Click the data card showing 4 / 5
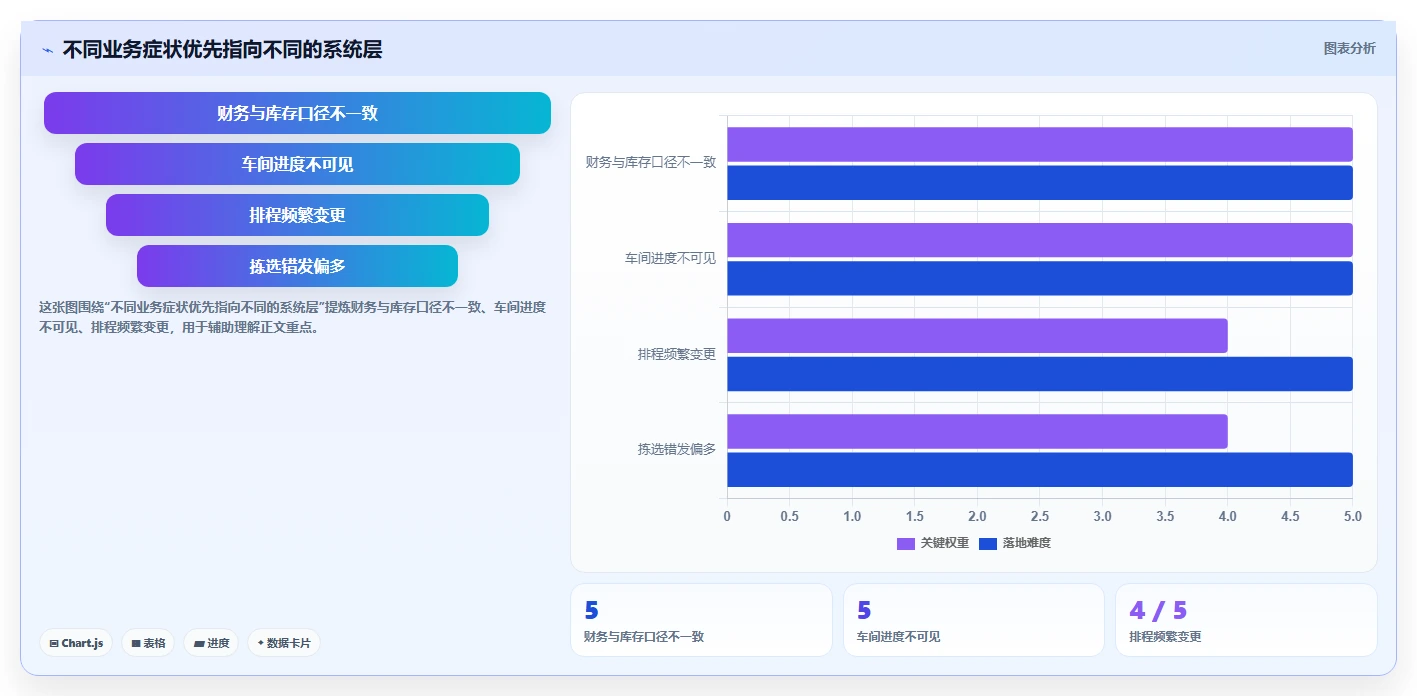The image size is (1417, 696). [x=1246, y=620]
